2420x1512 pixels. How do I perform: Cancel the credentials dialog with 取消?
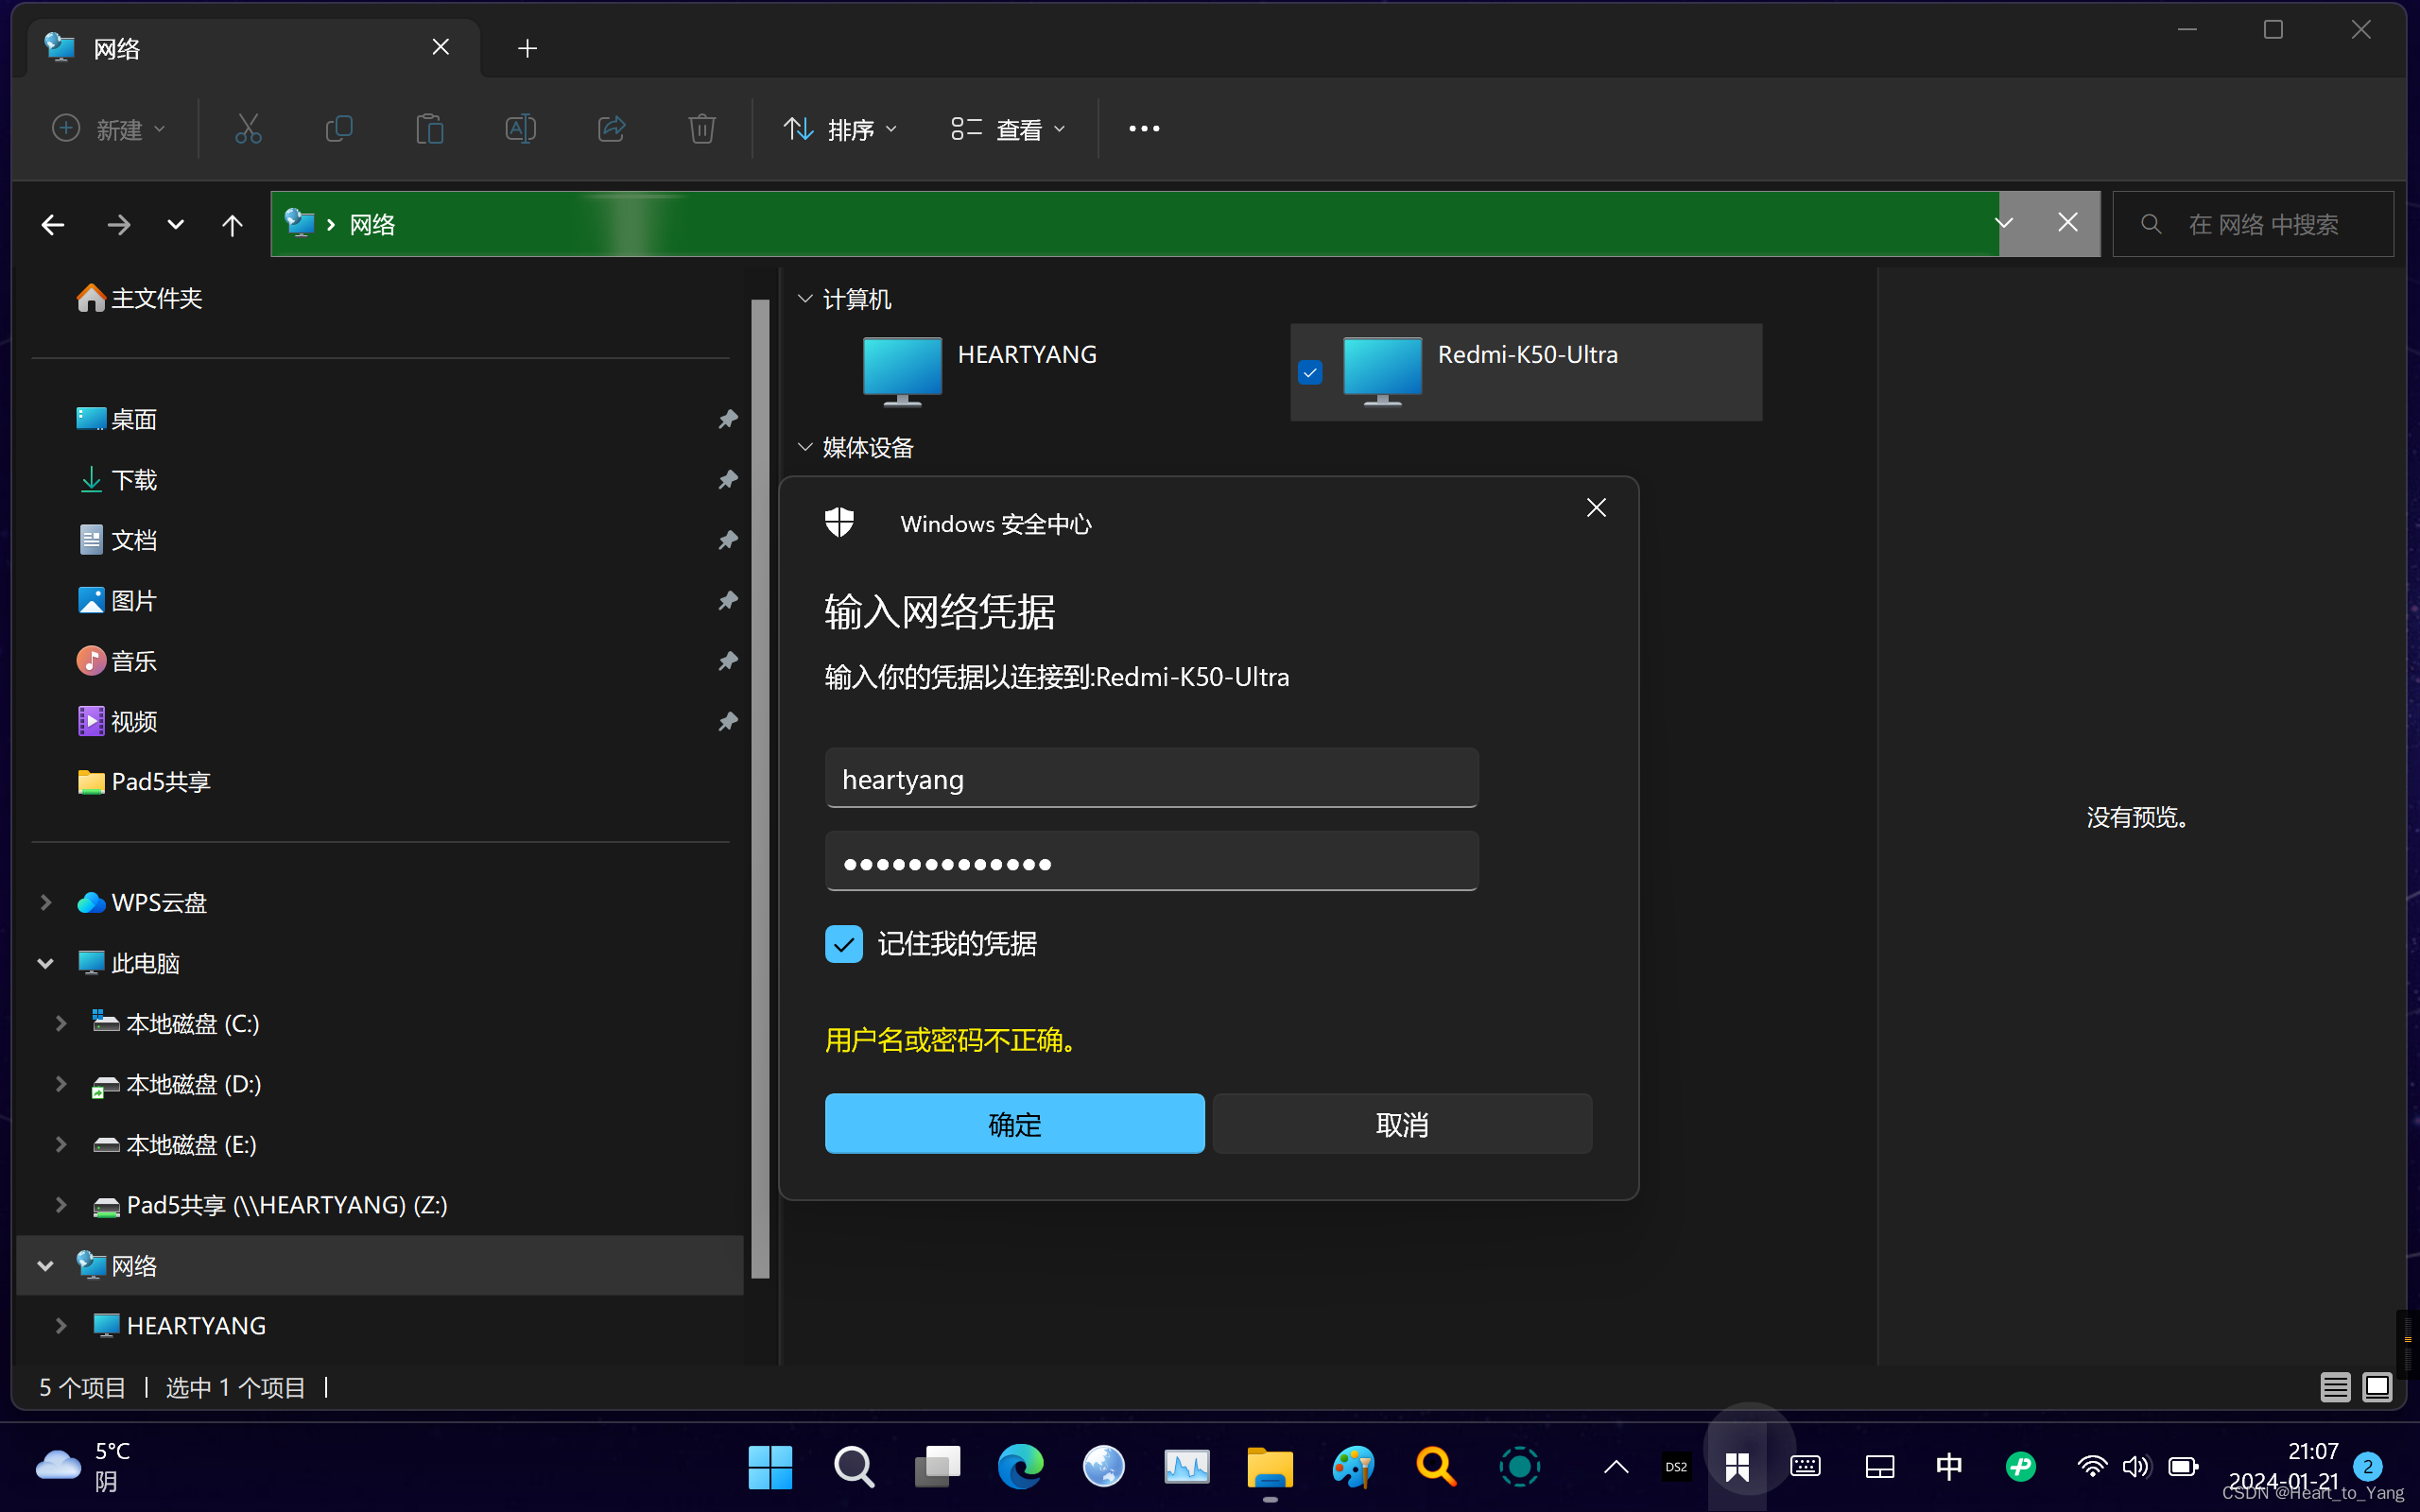pyautogui.click(x=1402, y=1124)
